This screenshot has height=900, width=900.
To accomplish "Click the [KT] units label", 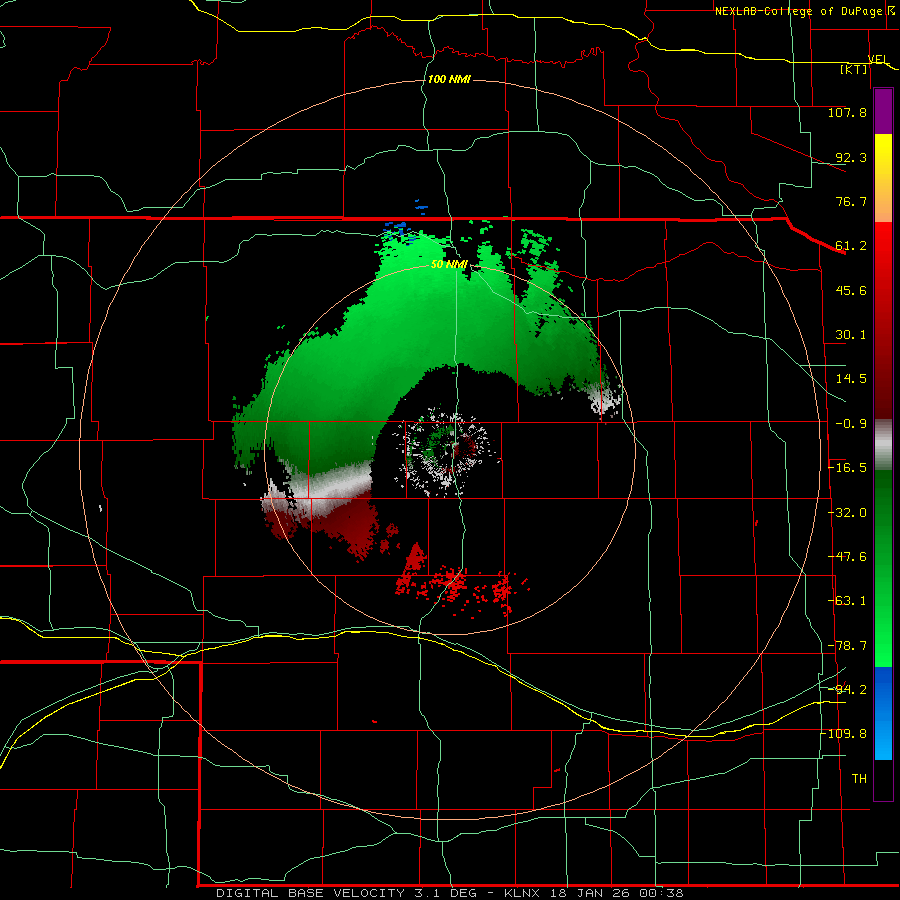I will coord(854,69).
